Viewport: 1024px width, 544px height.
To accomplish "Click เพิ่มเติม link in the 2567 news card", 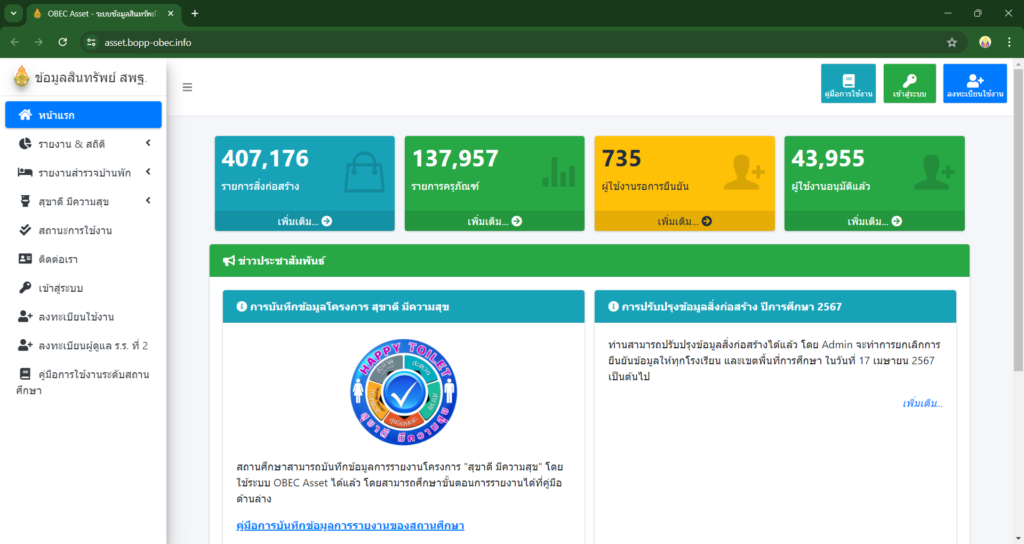I will (921, 403).
